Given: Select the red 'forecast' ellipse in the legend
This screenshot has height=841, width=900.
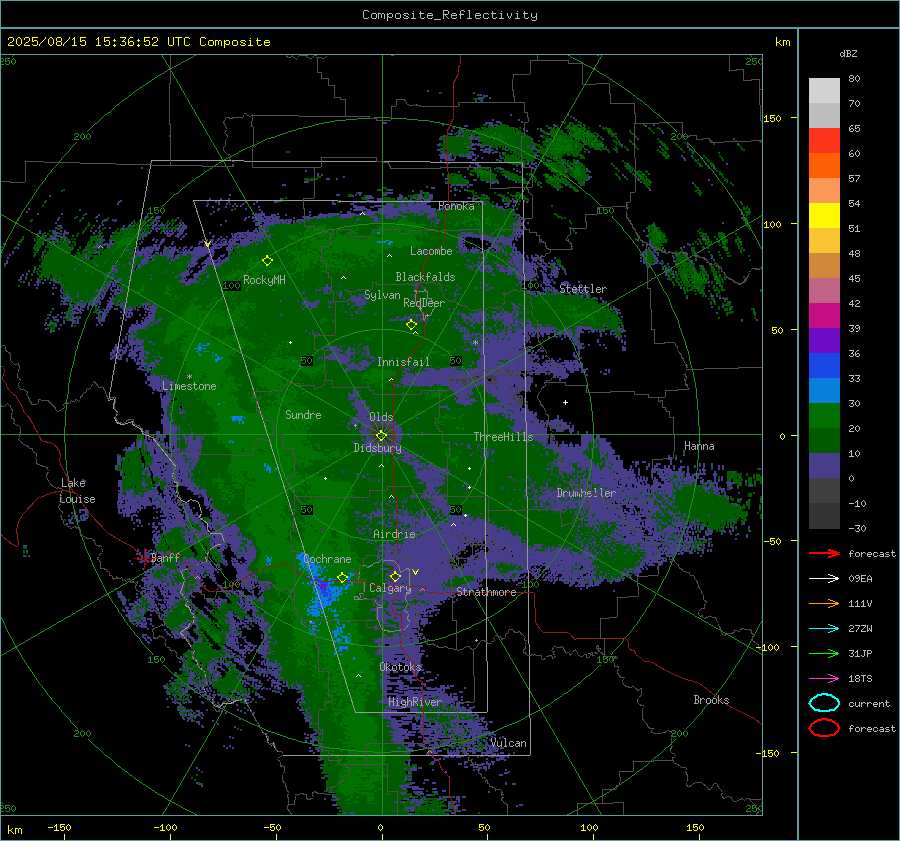Looking at the screenshot, I should pos(824,728).
